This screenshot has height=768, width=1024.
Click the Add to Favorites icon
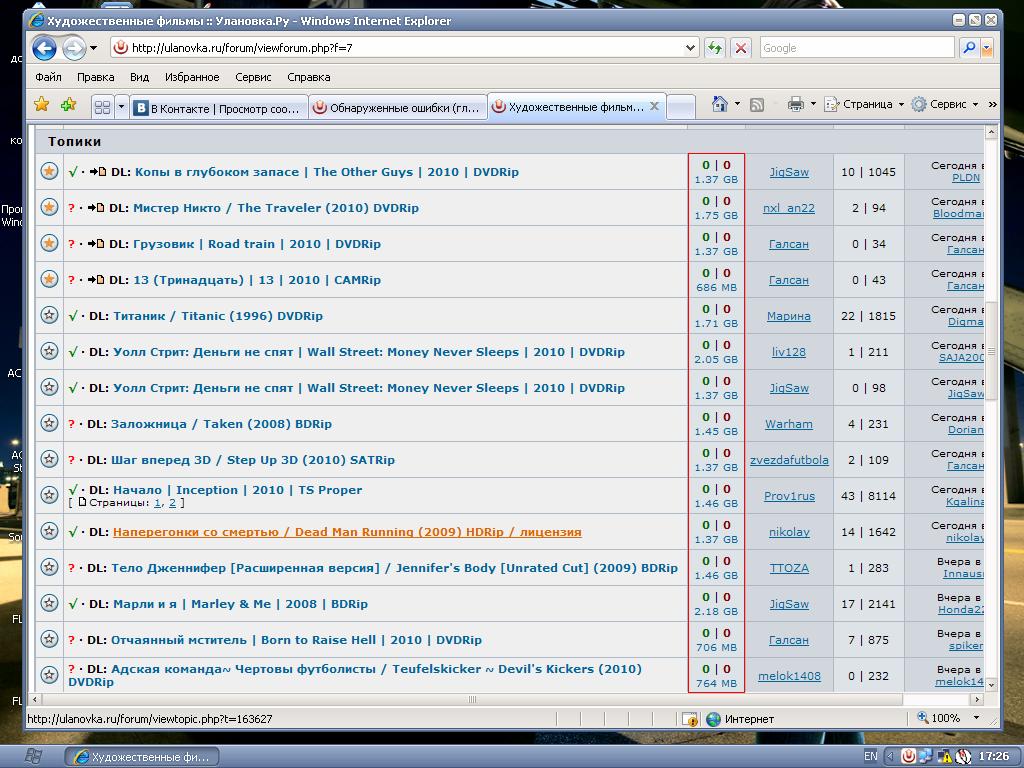(68, 105)
